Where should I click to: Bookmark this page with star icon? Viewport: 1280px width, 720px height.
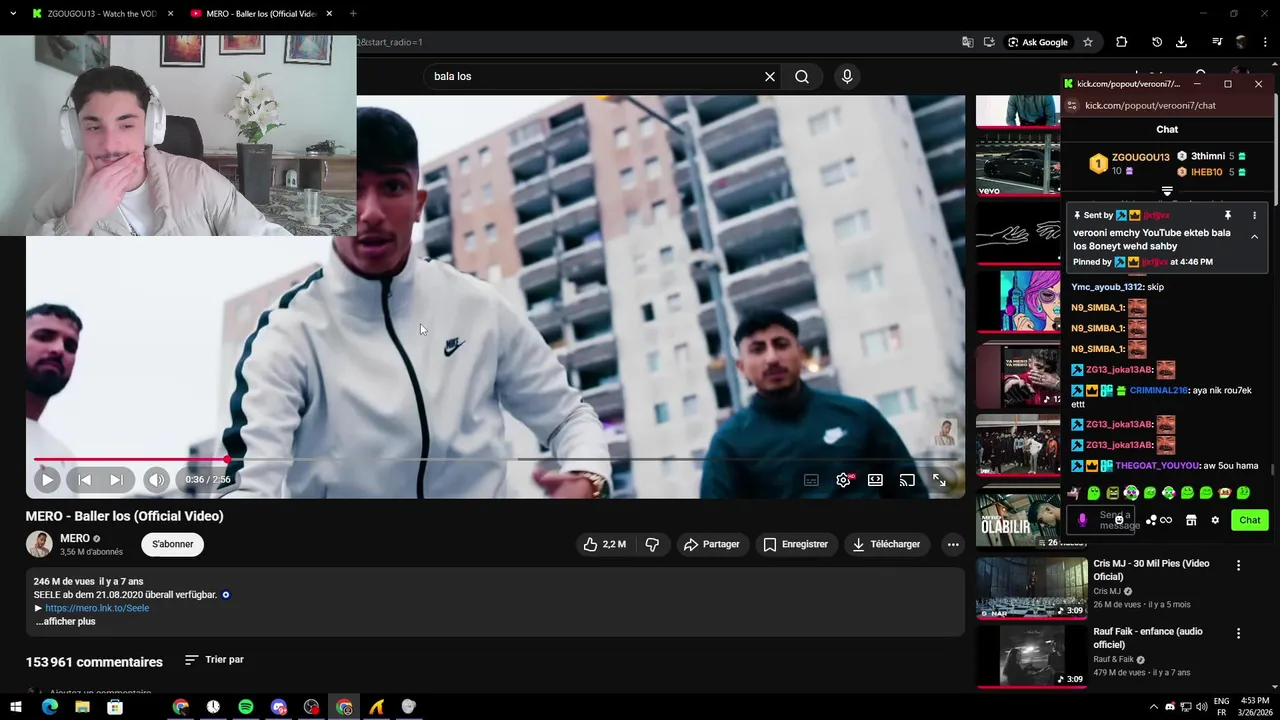point(1088,42)
